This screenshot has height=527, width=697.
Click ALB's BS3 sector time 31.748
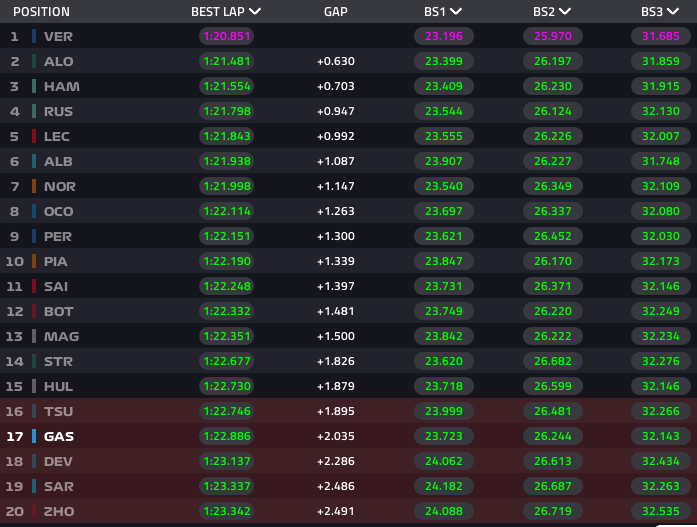pos(661,161)
